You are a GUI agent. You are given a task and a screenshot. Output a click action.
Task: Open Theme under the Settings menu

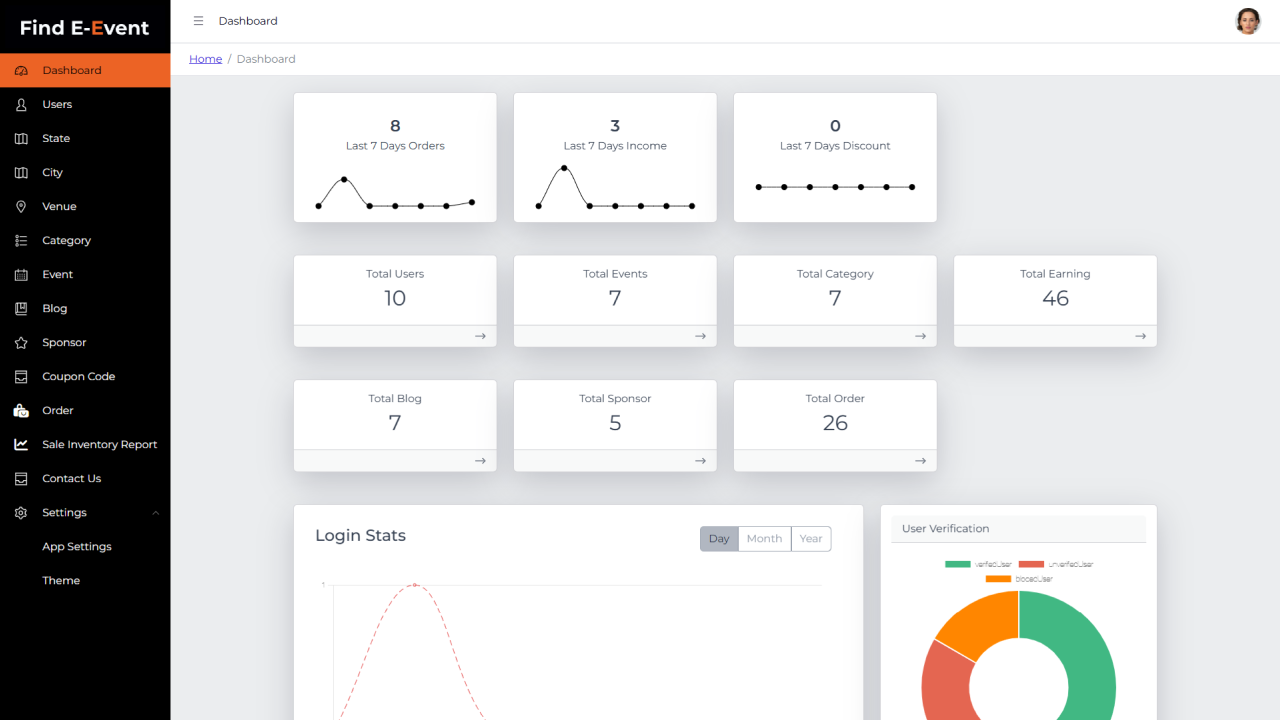tap(61, 580)
